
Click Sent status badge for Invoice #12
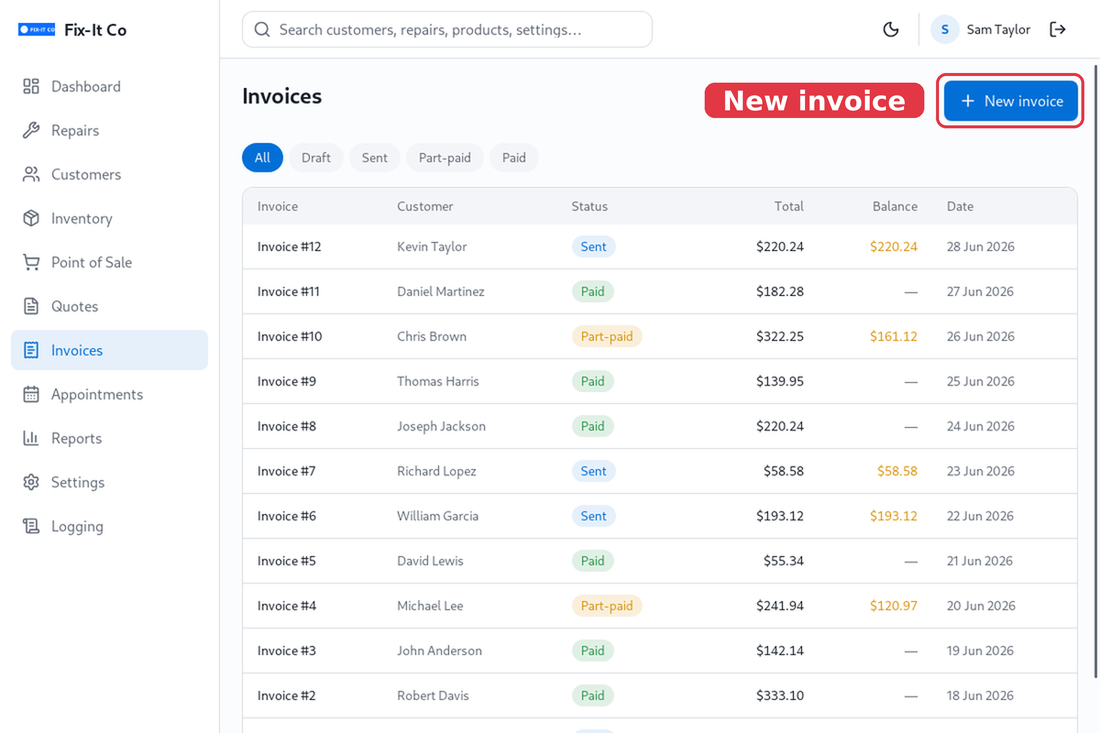coord(593,247)
